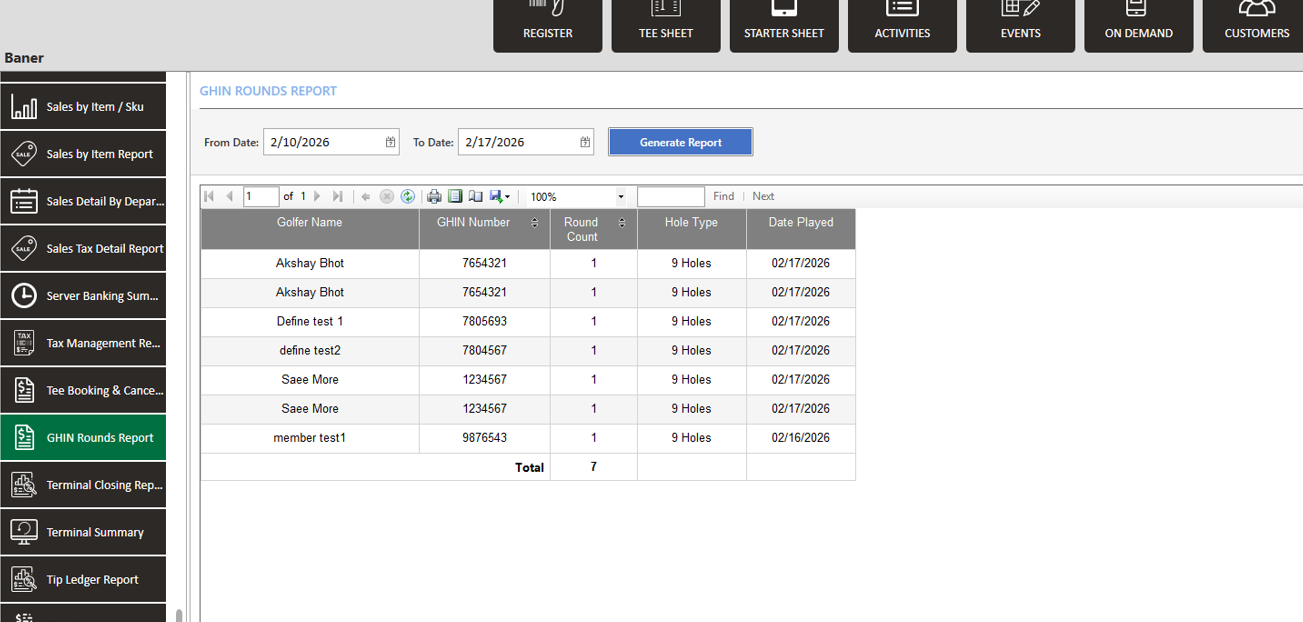Switch to print layout view
Viewport: 1303px width, 622px height.
point(455,197)
